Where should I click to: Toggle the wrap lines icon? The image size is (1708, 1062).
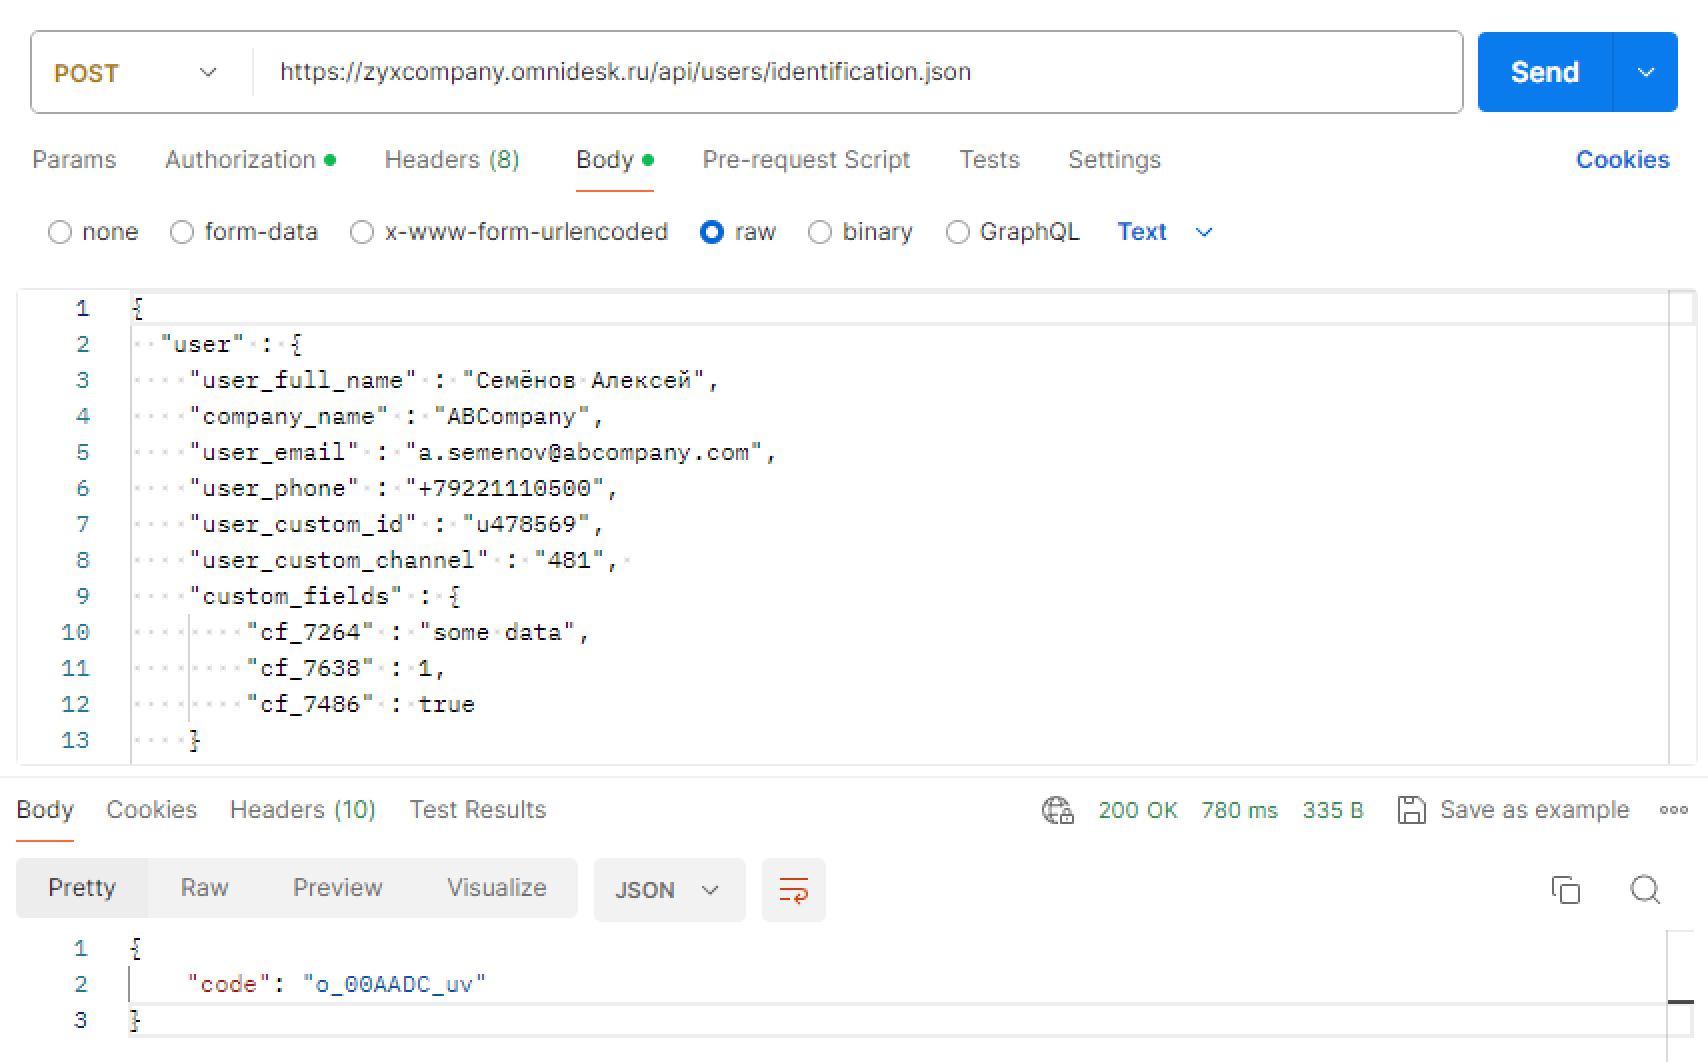794,890
